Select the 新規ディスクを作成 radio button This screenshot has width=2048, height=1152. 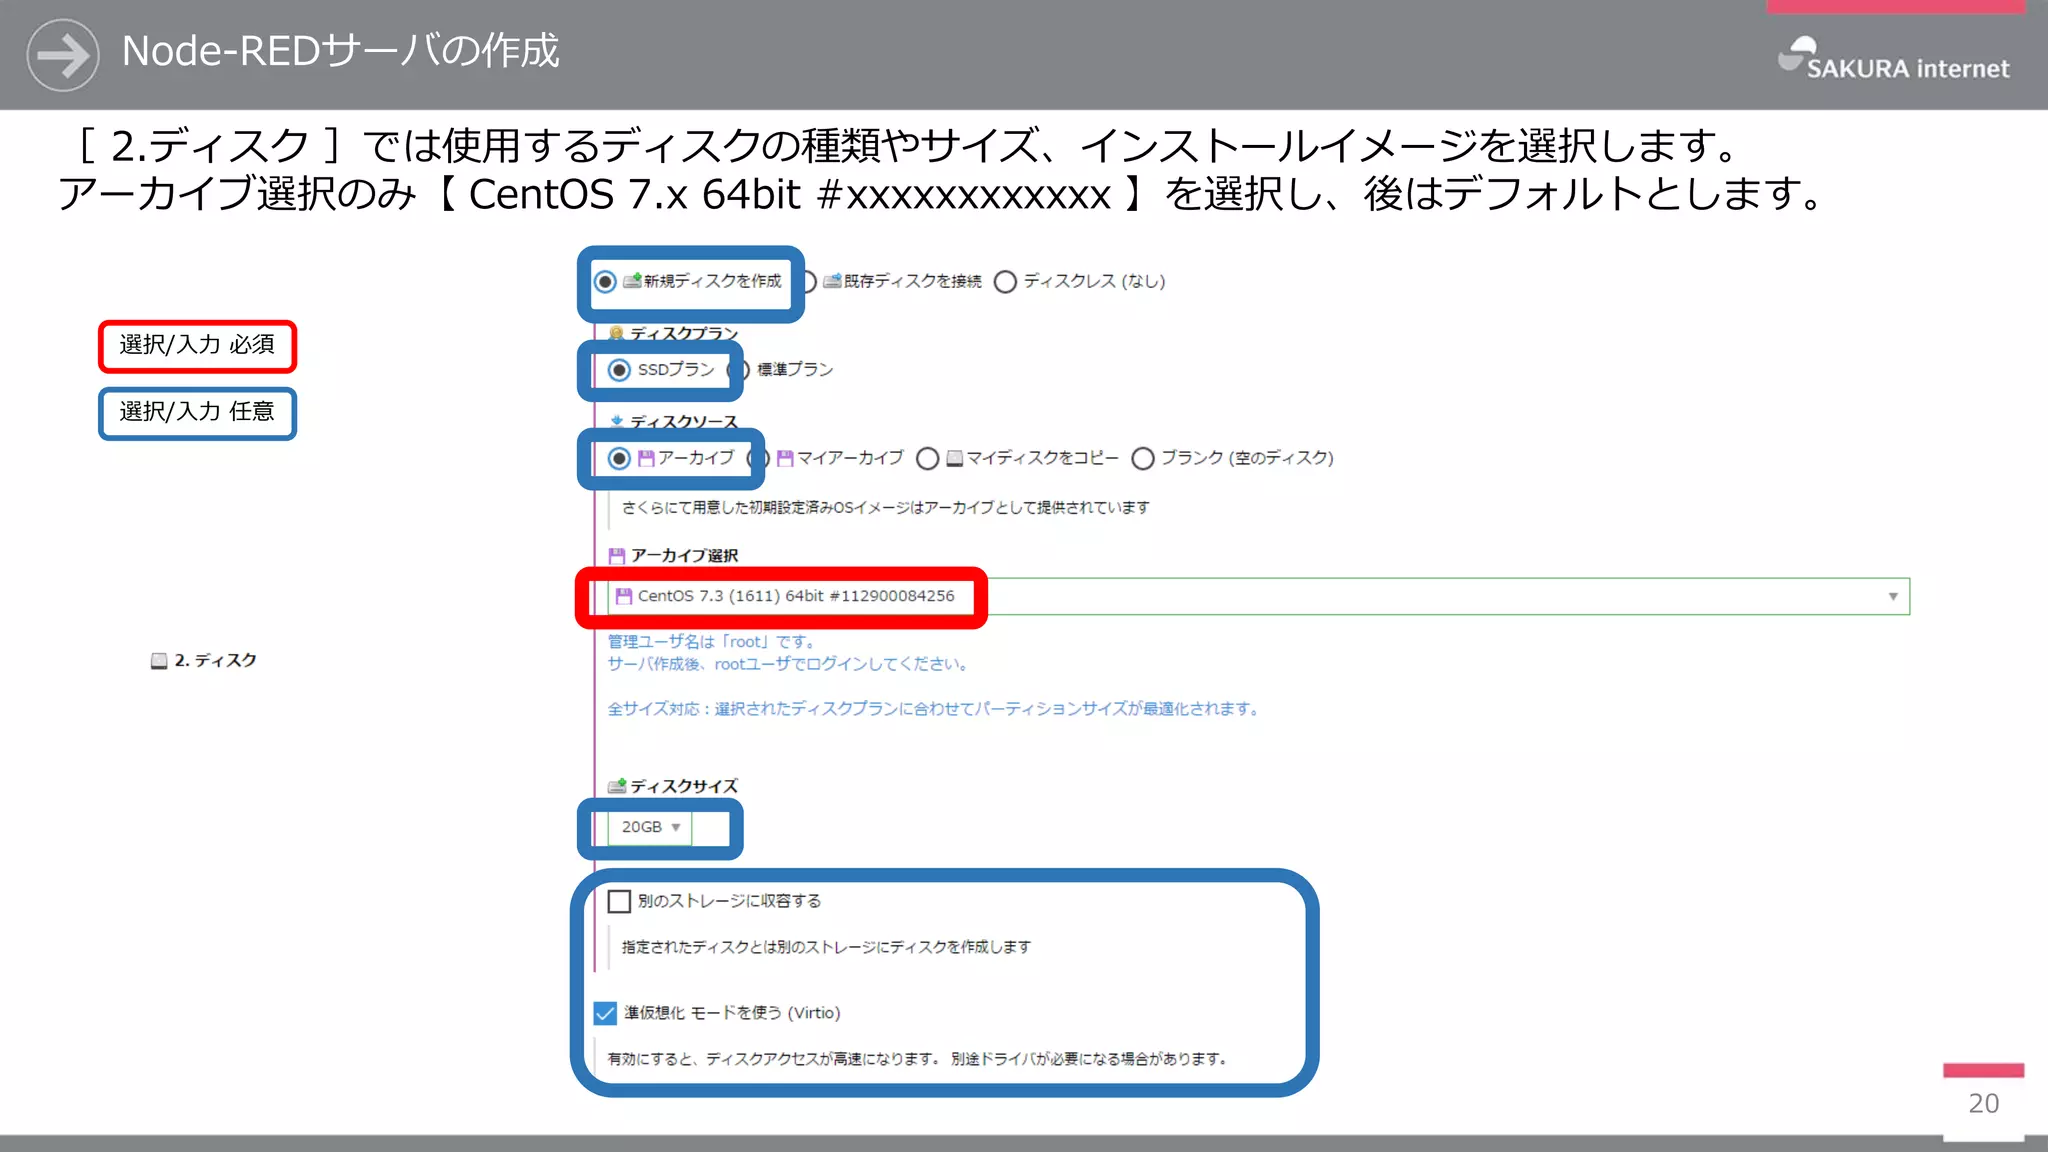tap(605, 282)
